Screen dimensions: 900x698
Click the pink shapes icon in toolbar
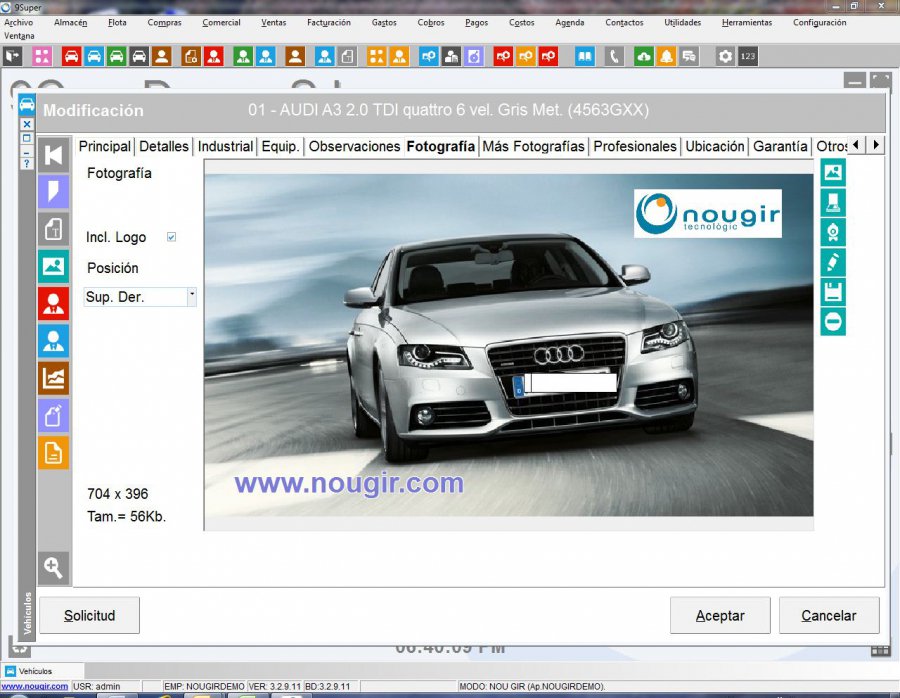[42, 56]
